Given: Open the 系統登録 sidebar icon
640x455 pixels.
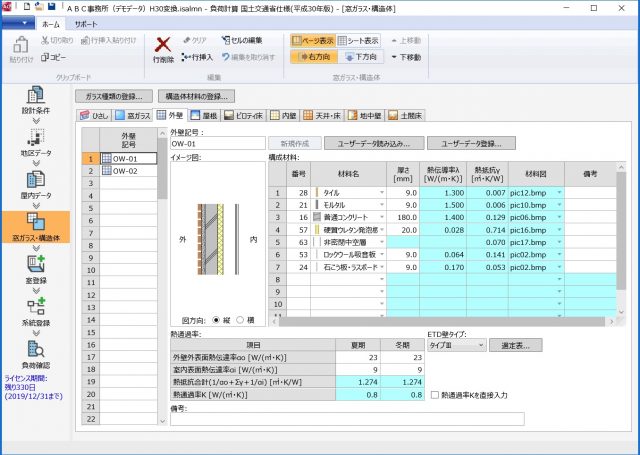Looking at the screenshot, I should tap(34, 310).
